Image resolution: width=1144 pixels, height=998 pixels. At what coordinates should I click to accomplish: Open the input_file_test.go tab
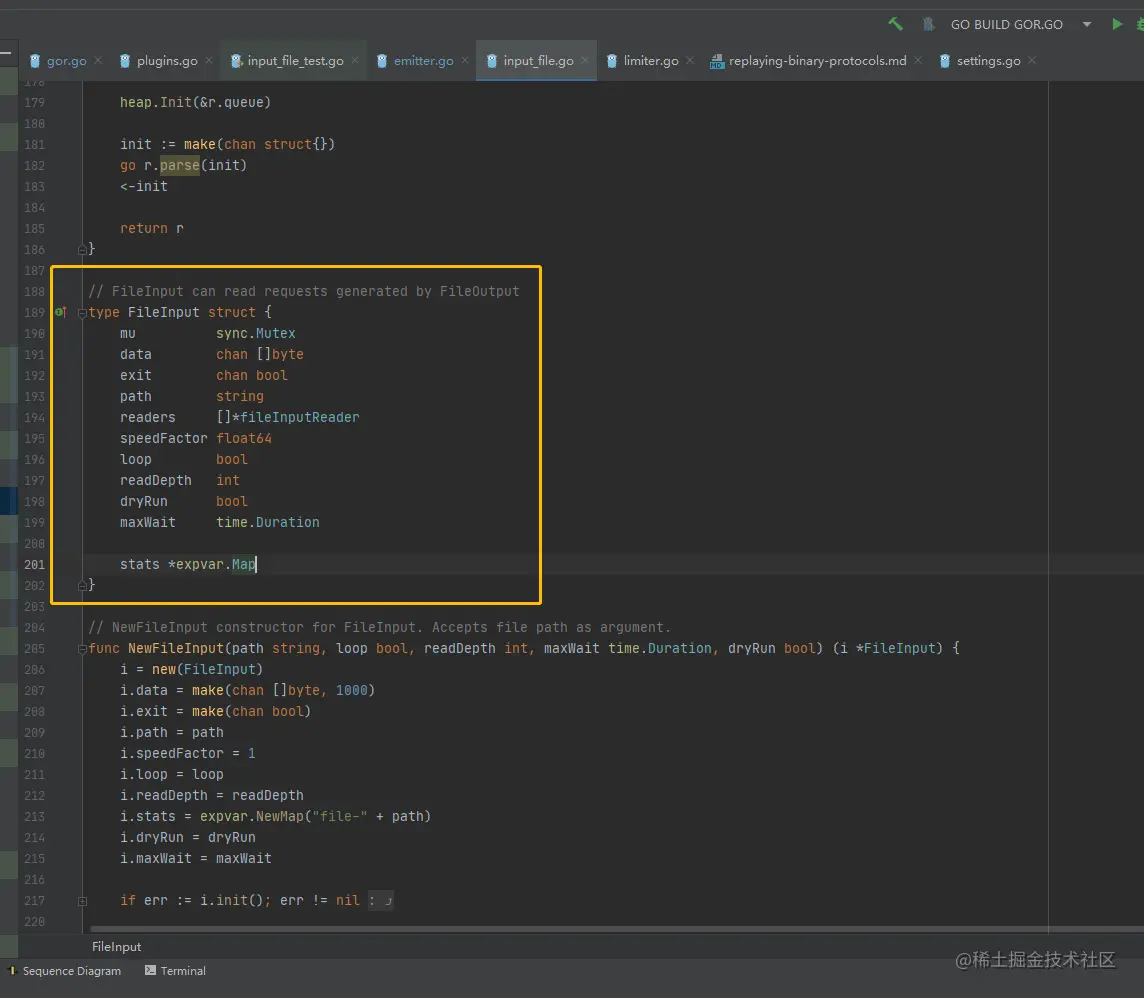tap(295, 61)
